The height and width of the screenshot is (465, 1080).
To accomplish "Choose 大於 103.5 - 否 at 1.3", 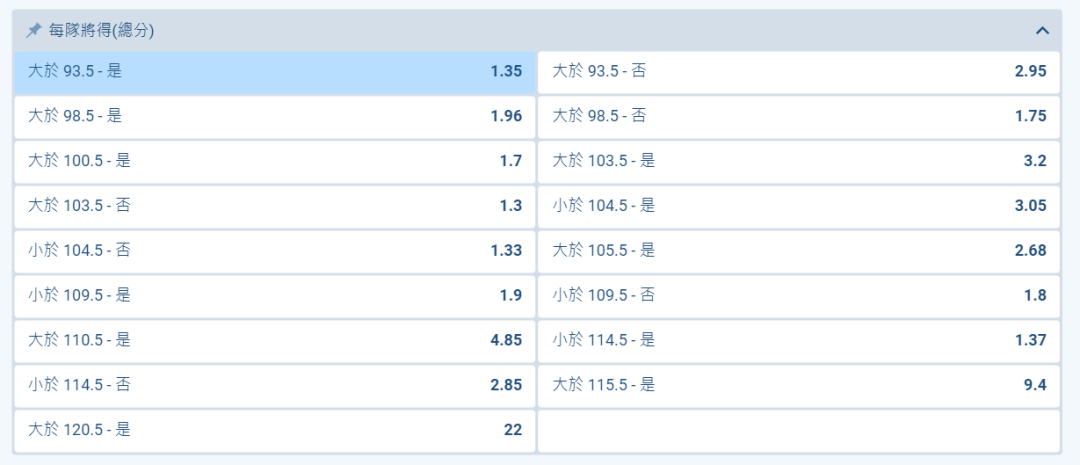I will [274, 206].
